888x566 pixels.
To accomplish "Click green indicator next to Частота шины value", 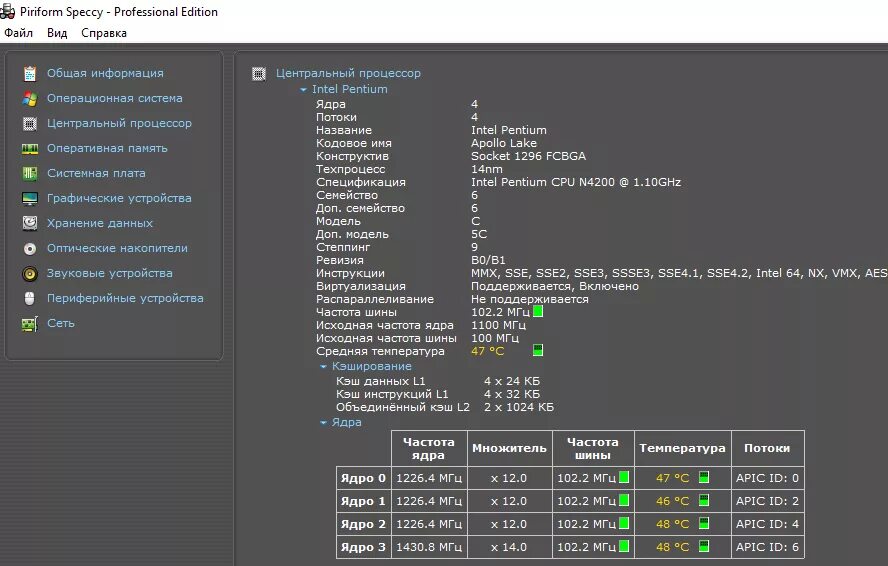I will [x=538, y=311].
